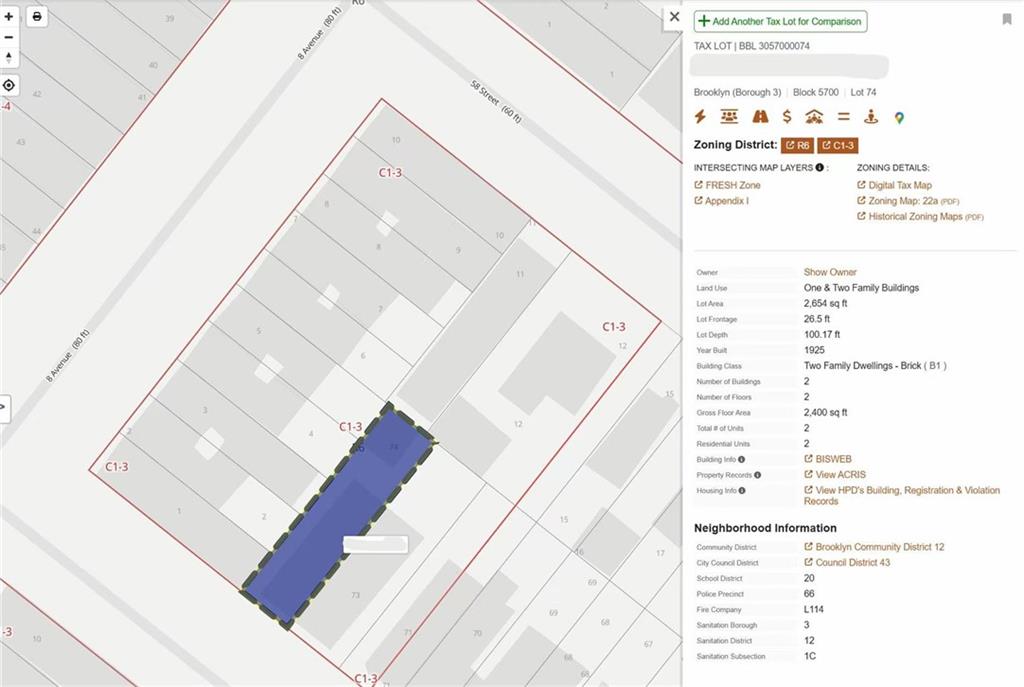
Task: Open the Appendix I link
Action: [721, 201]
